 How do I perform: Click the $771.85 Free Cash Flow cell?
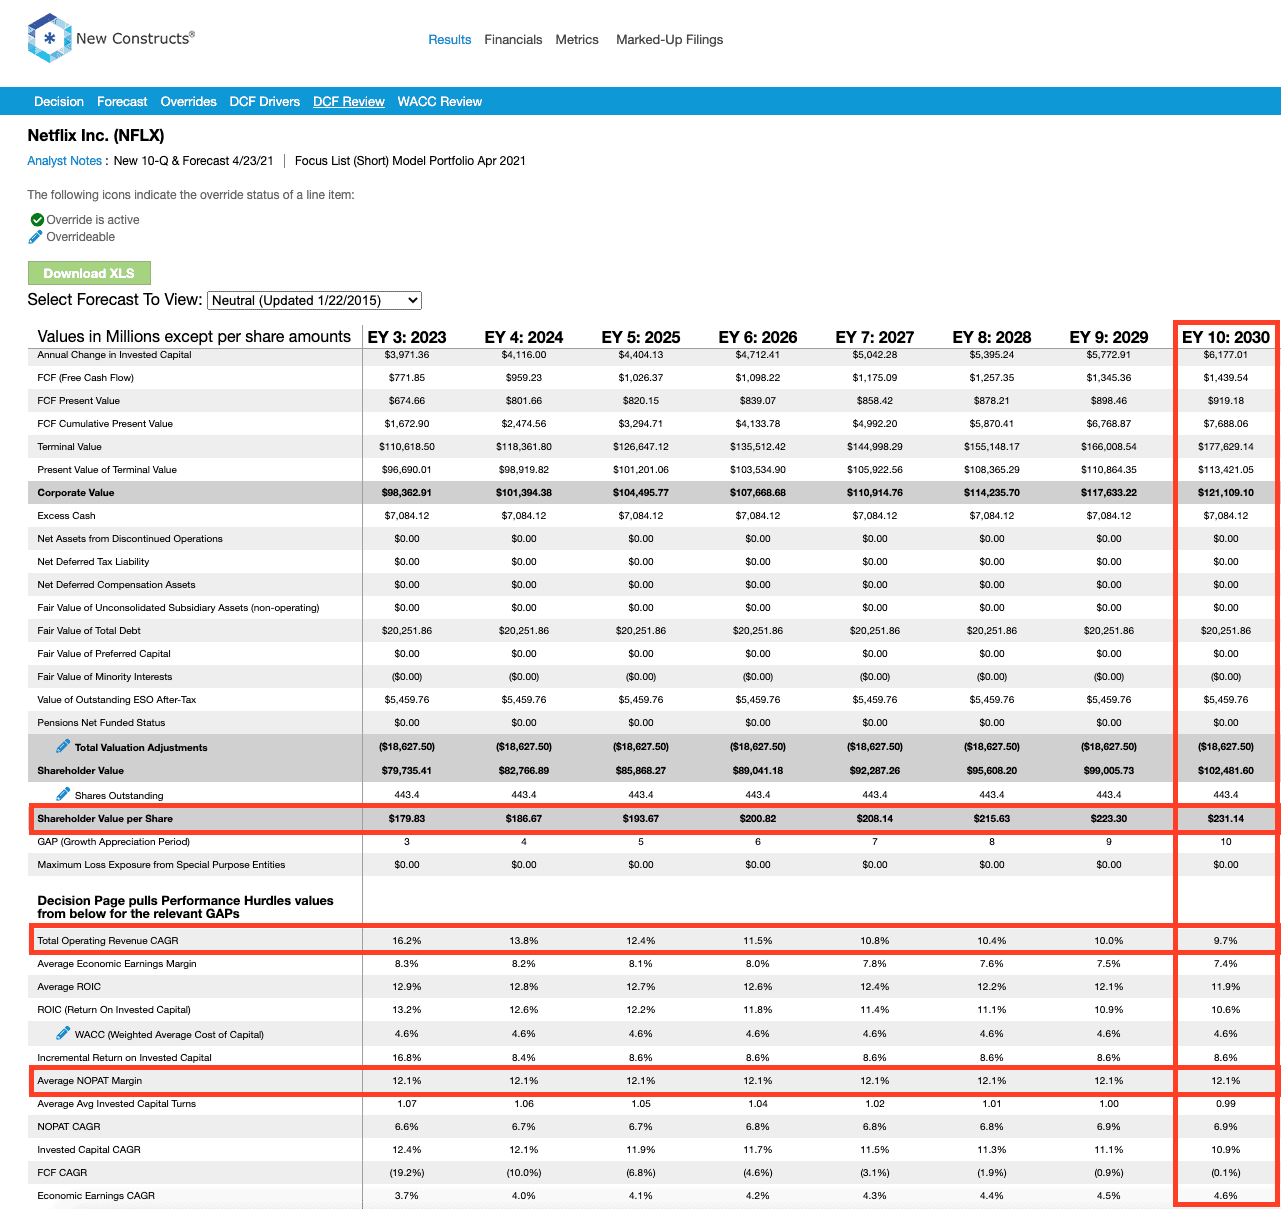(407, 378)
